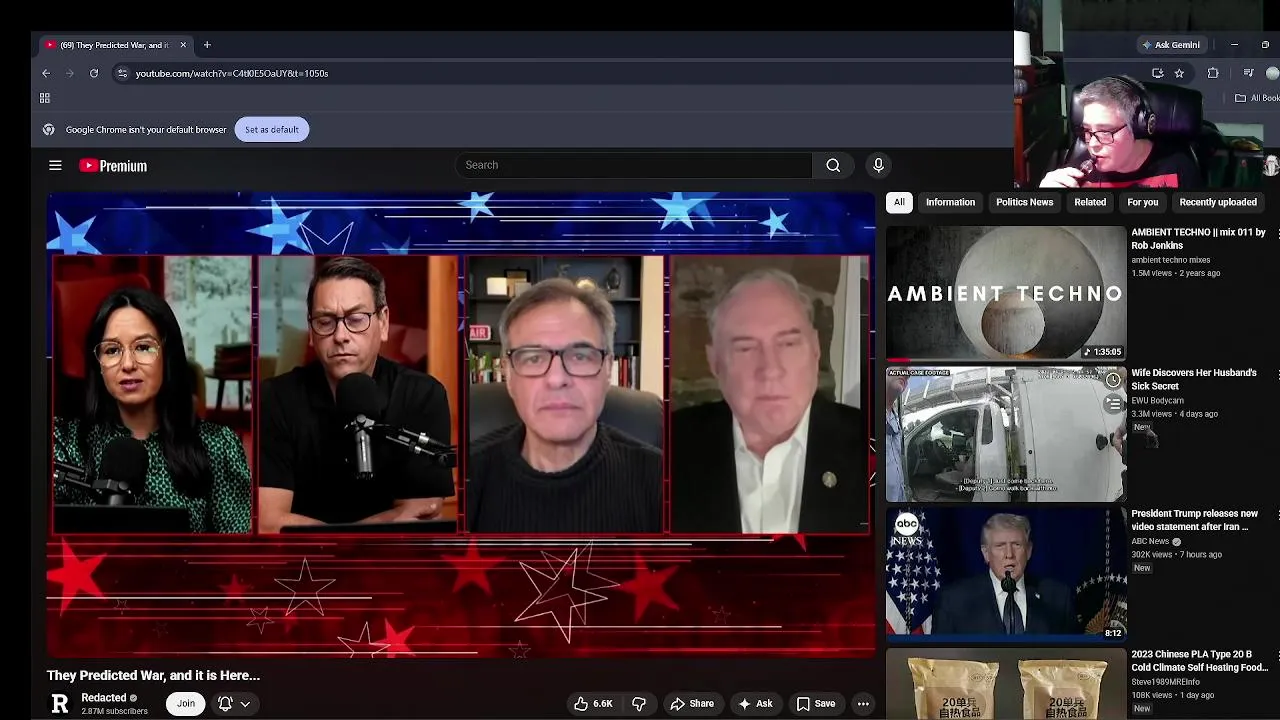Dislike this video
The image size is (1280, 720).
point(638,704)
